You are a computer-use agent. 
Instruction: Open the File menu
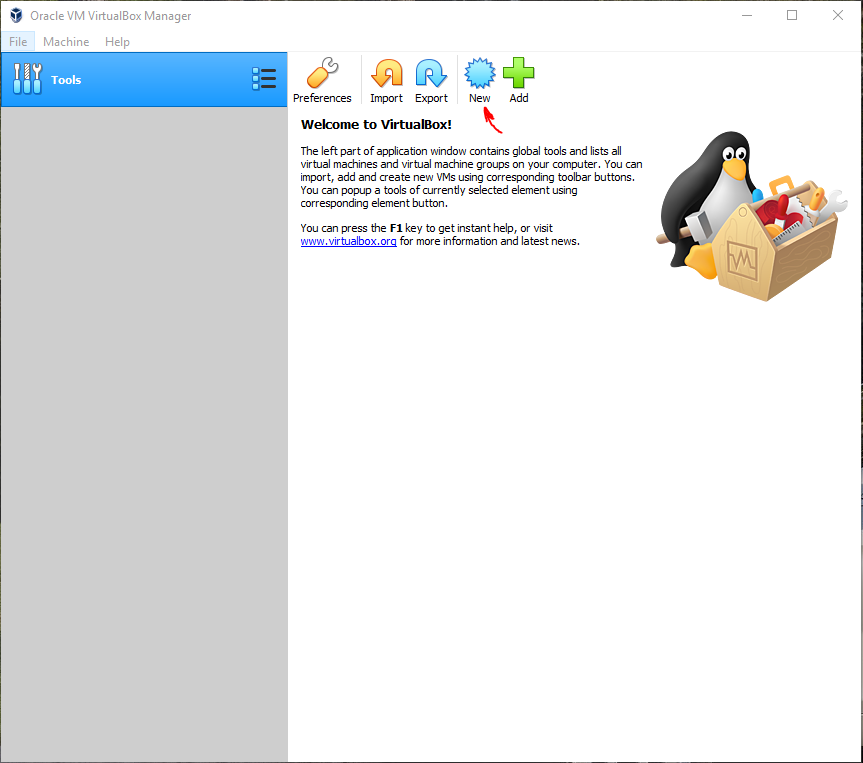[x=18, y=42]
